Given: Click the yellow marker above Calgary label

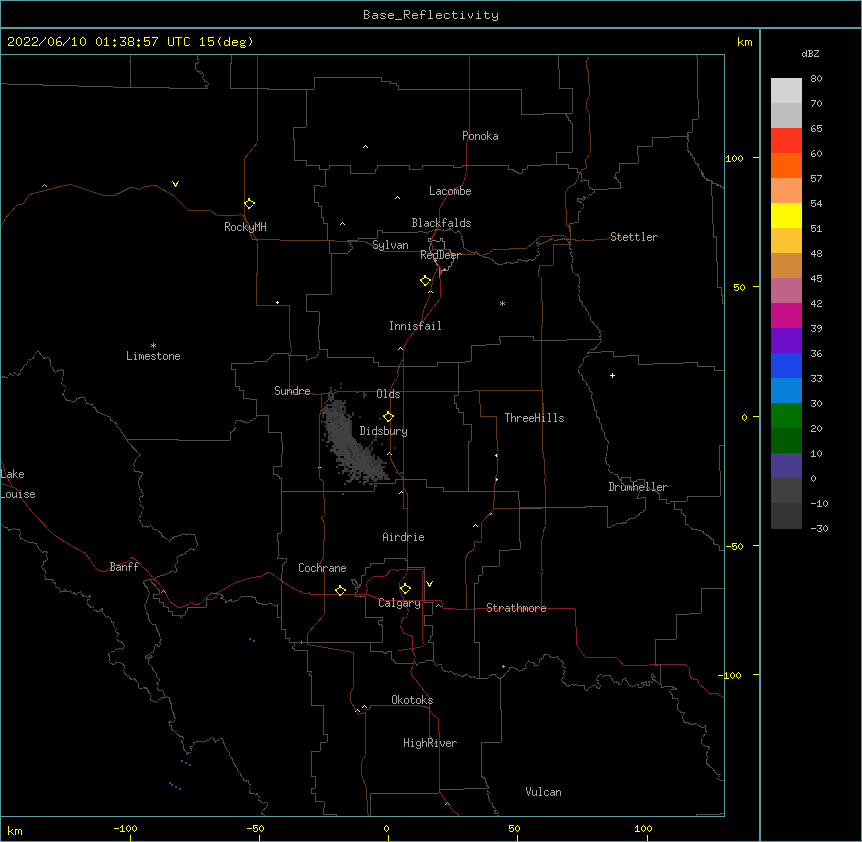Looking at the screenshot, I should 405,589.
